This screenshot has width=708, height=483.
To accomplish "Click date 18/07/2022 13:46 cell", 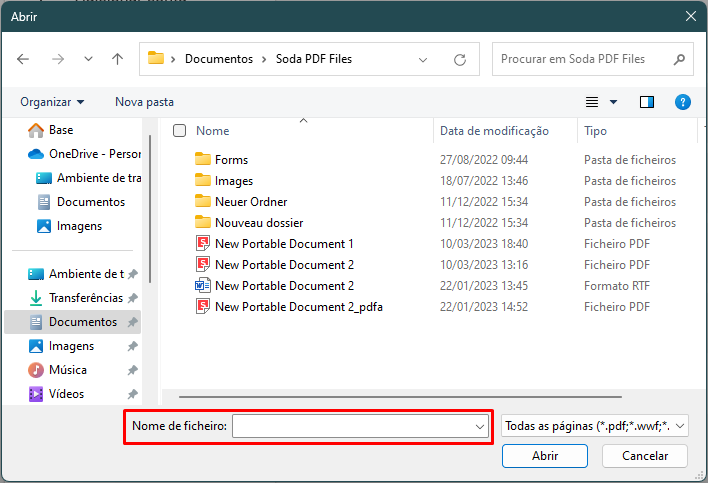I will (x=484, y=181).
